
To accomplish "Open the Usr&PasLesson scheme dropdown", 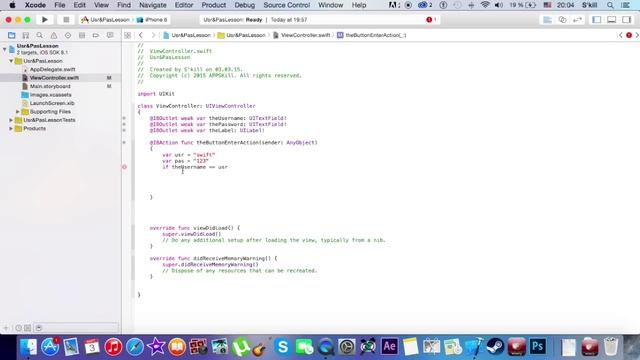I will [x=105, y=20].
